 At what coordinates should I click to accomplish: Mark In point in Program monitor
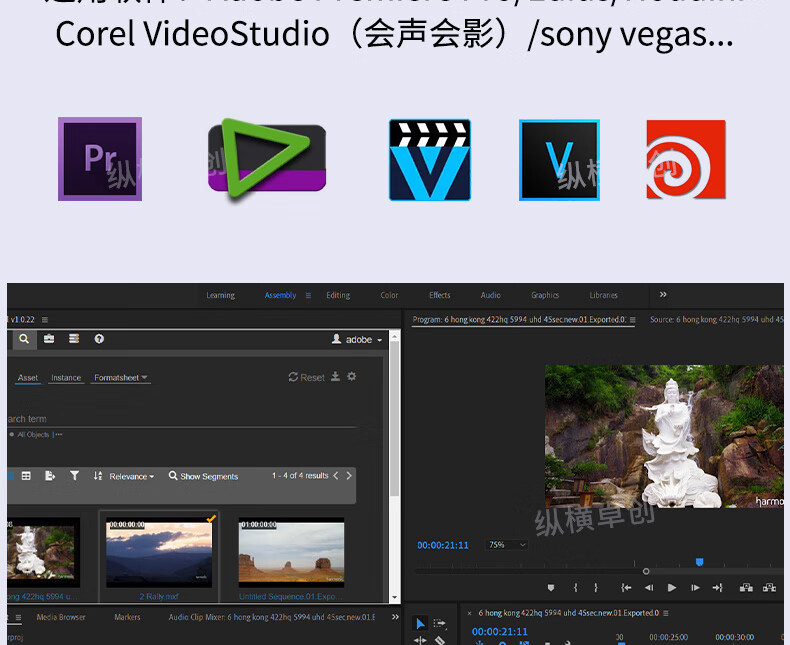(575, 588)
